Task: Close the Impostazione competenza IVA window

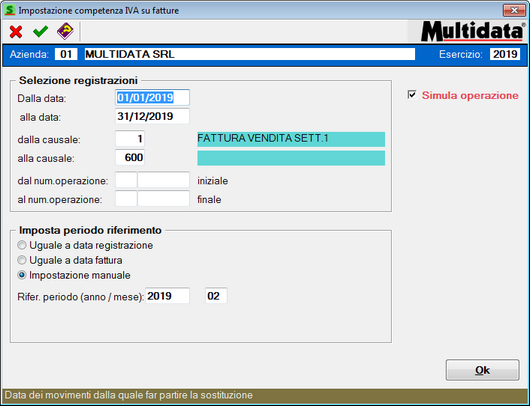Action: click(x=514, y=10)
